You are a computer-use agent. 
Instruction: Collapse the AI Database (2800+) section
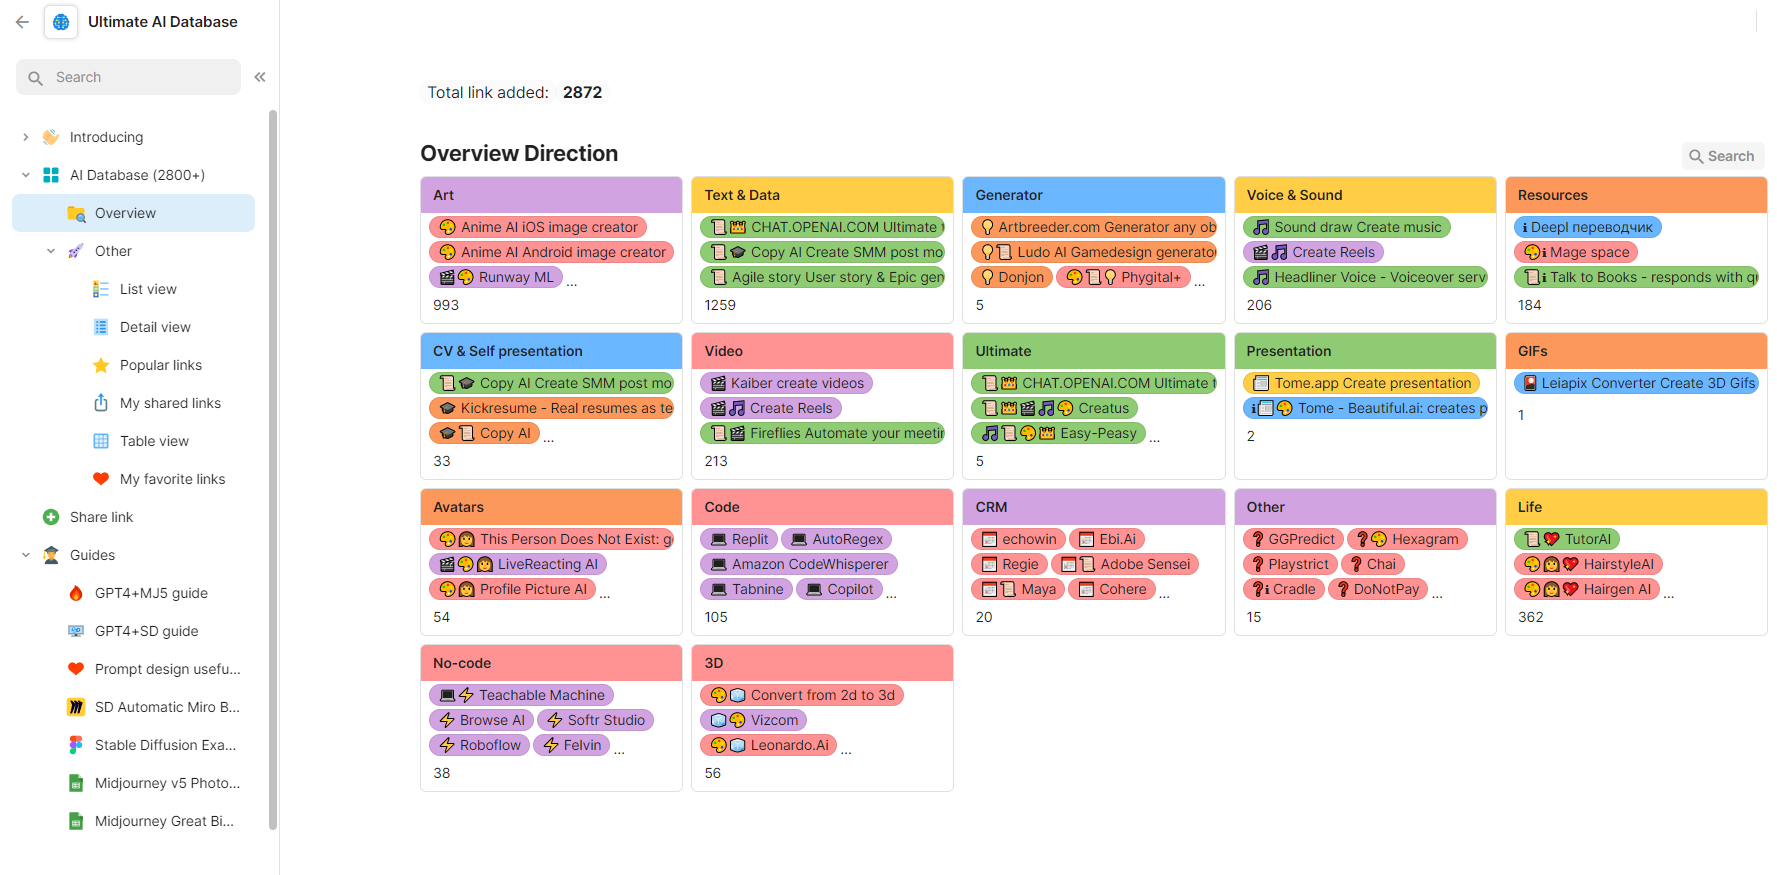click(x=26, y=175)
